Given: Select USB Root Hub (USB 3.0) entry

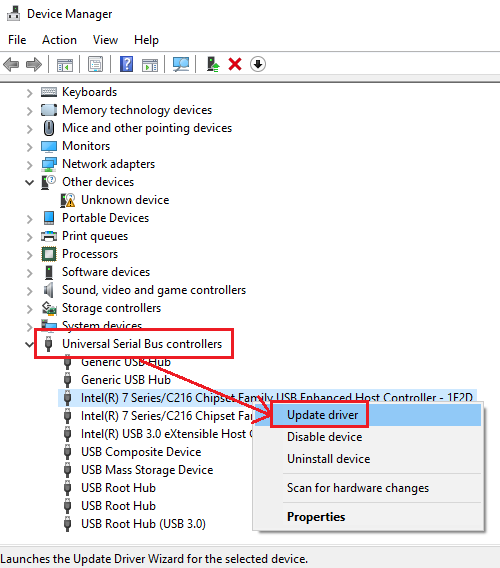Looking at the screenshot, I should click(x=143, y=524).
